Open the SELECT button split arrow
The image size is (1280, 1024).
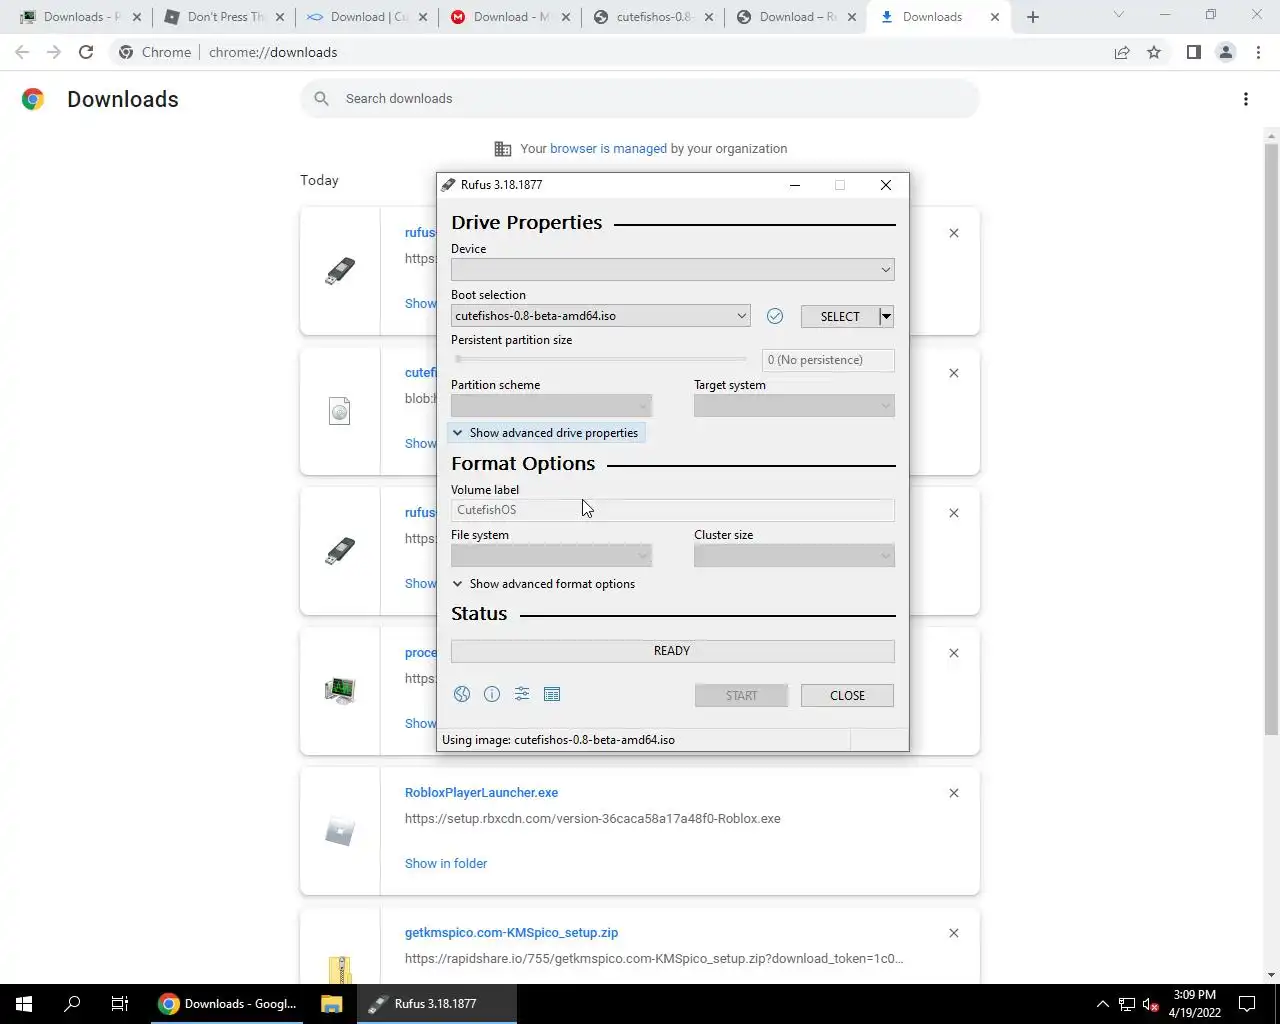(x=886, y=316)
